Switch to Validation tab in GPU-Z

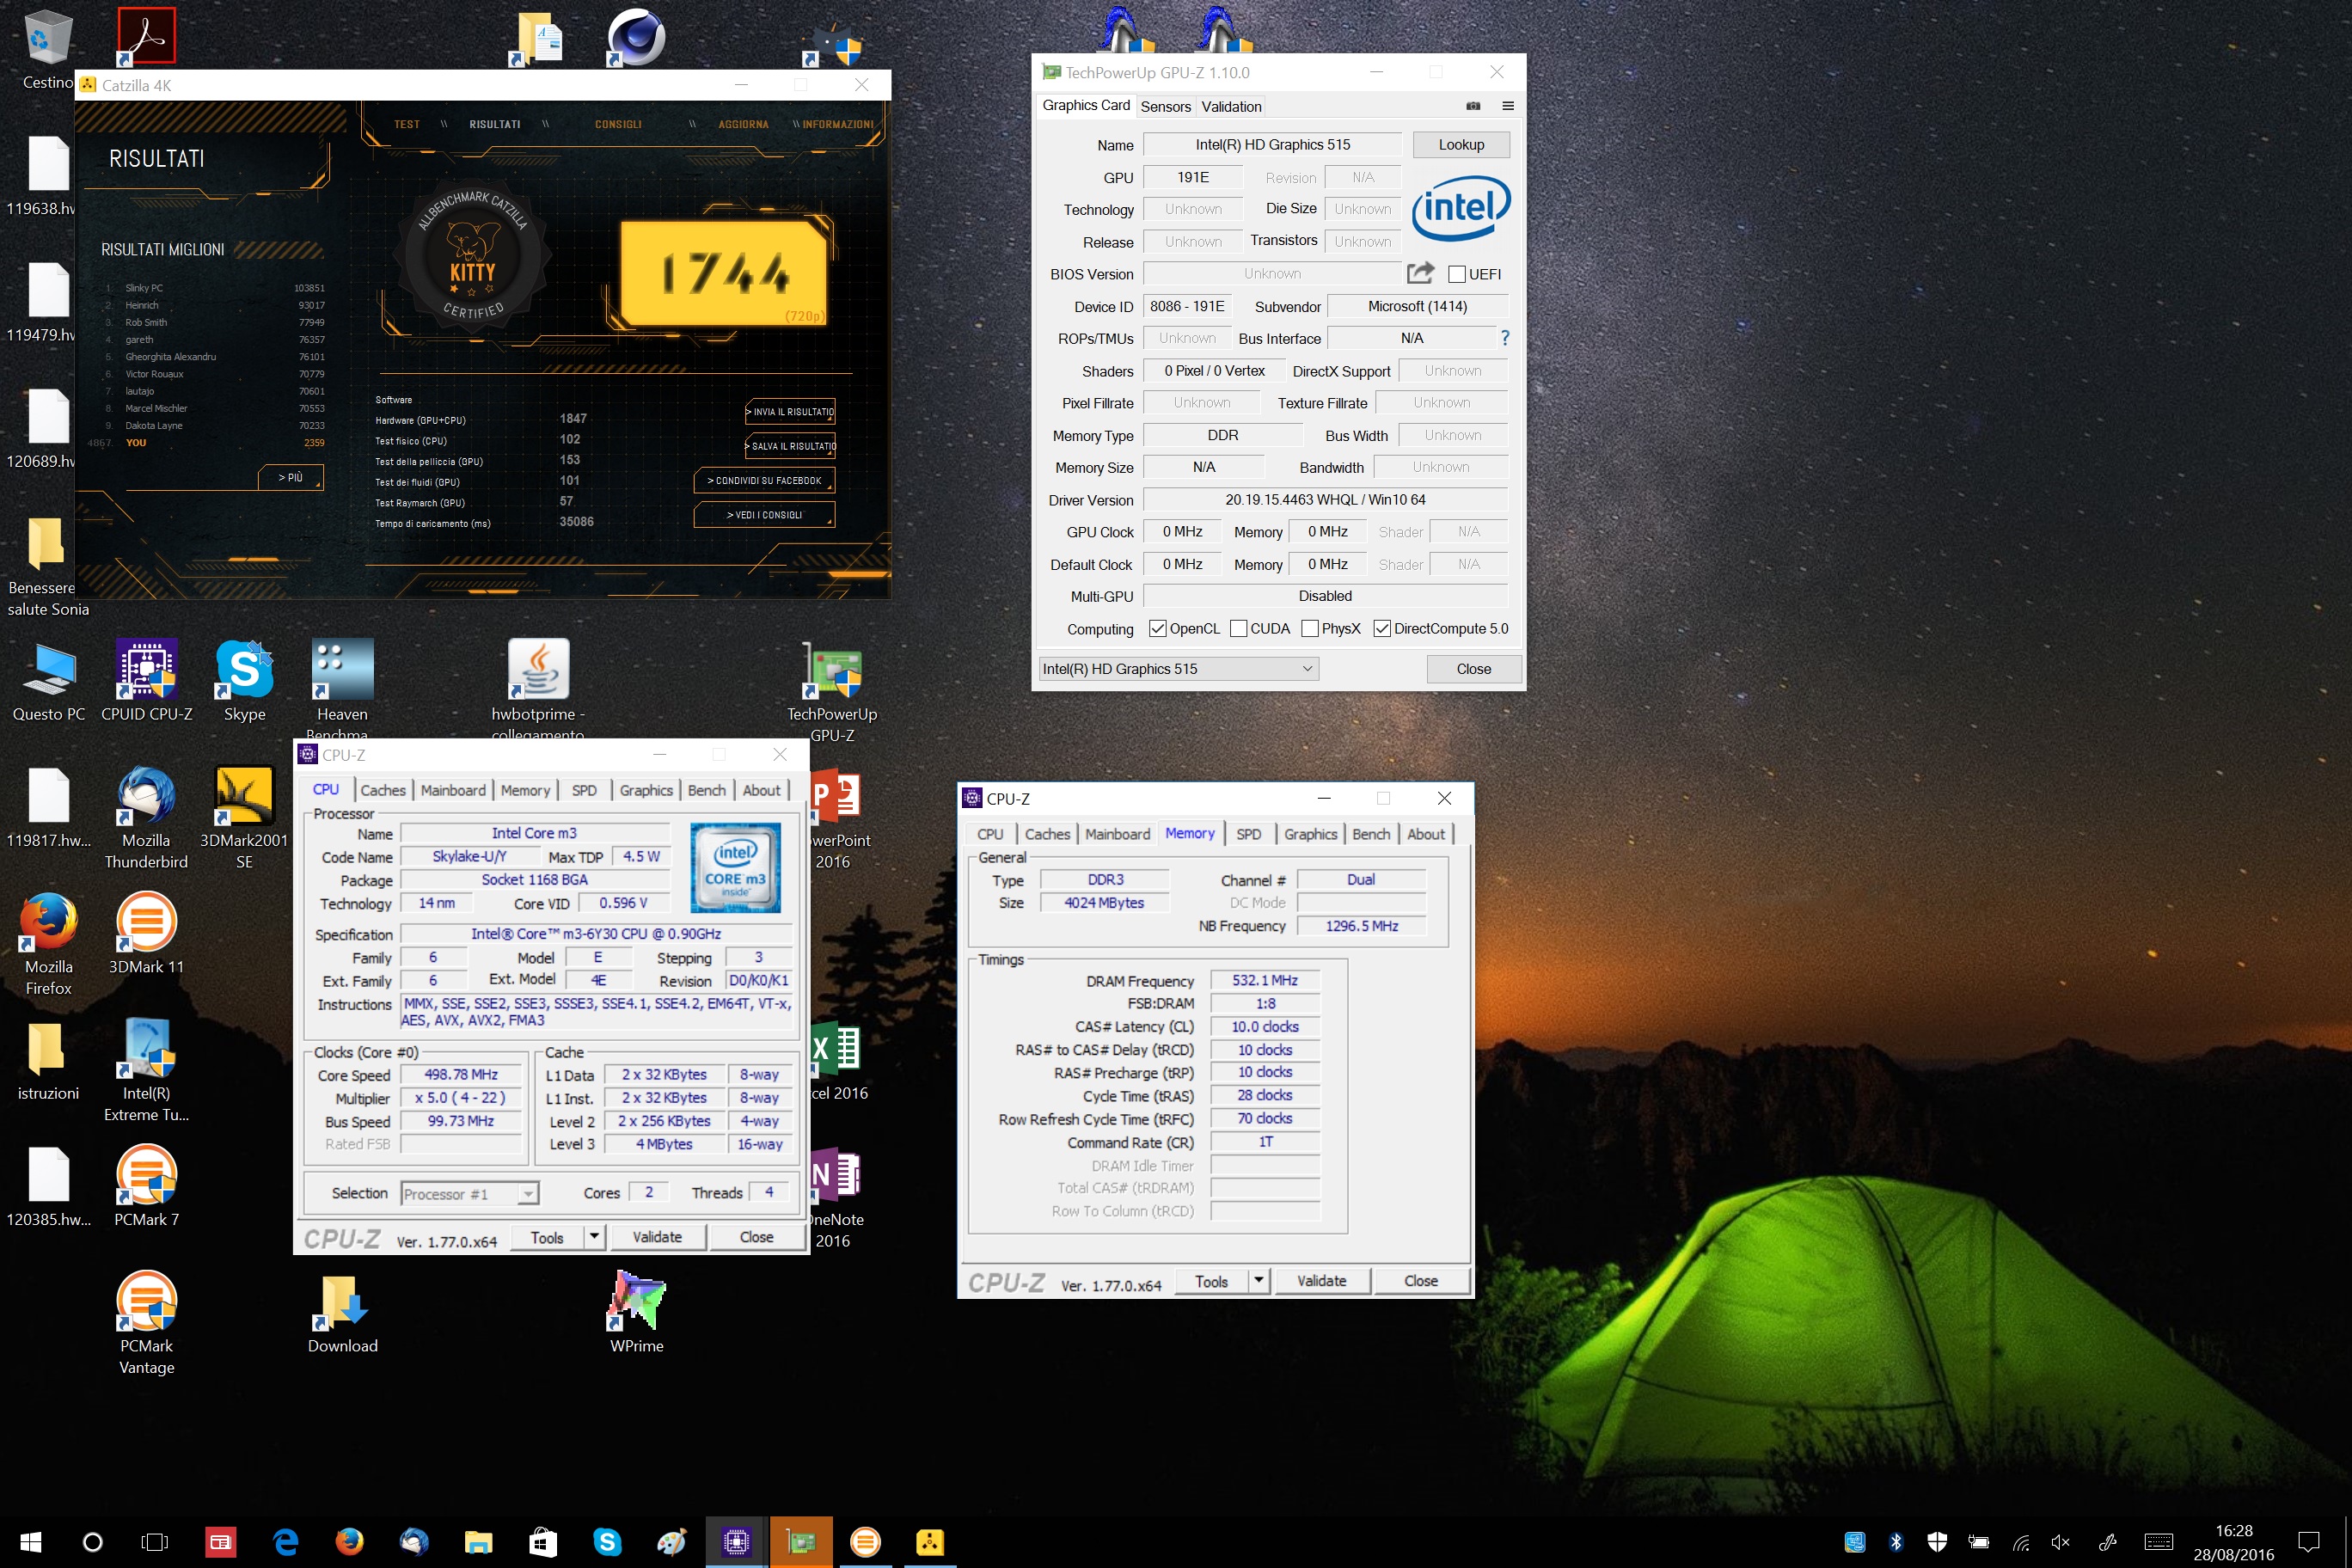1231,106
